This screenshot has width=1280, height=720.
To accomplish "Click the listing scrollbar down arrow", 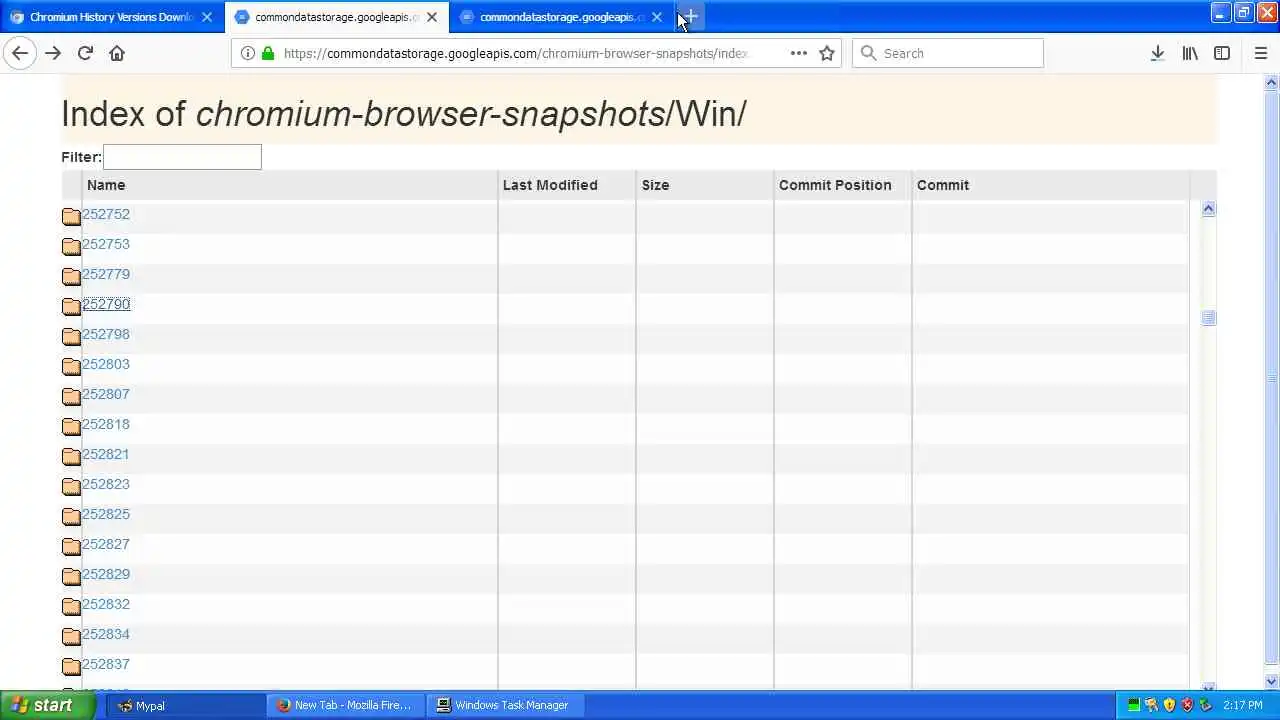I will pyautogui.click(x=1208, y=687).
